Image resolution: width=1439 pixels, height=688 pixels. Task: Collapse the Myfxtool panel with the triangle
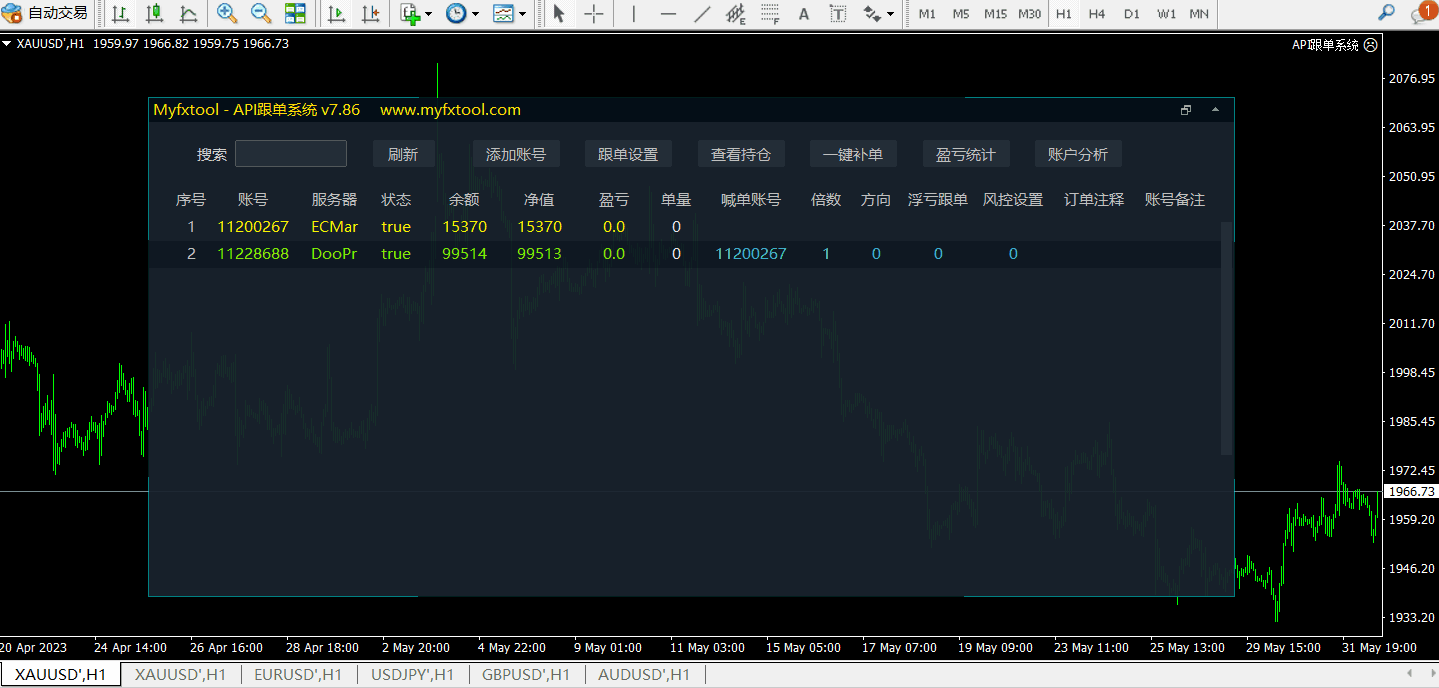click(1215, 110)
